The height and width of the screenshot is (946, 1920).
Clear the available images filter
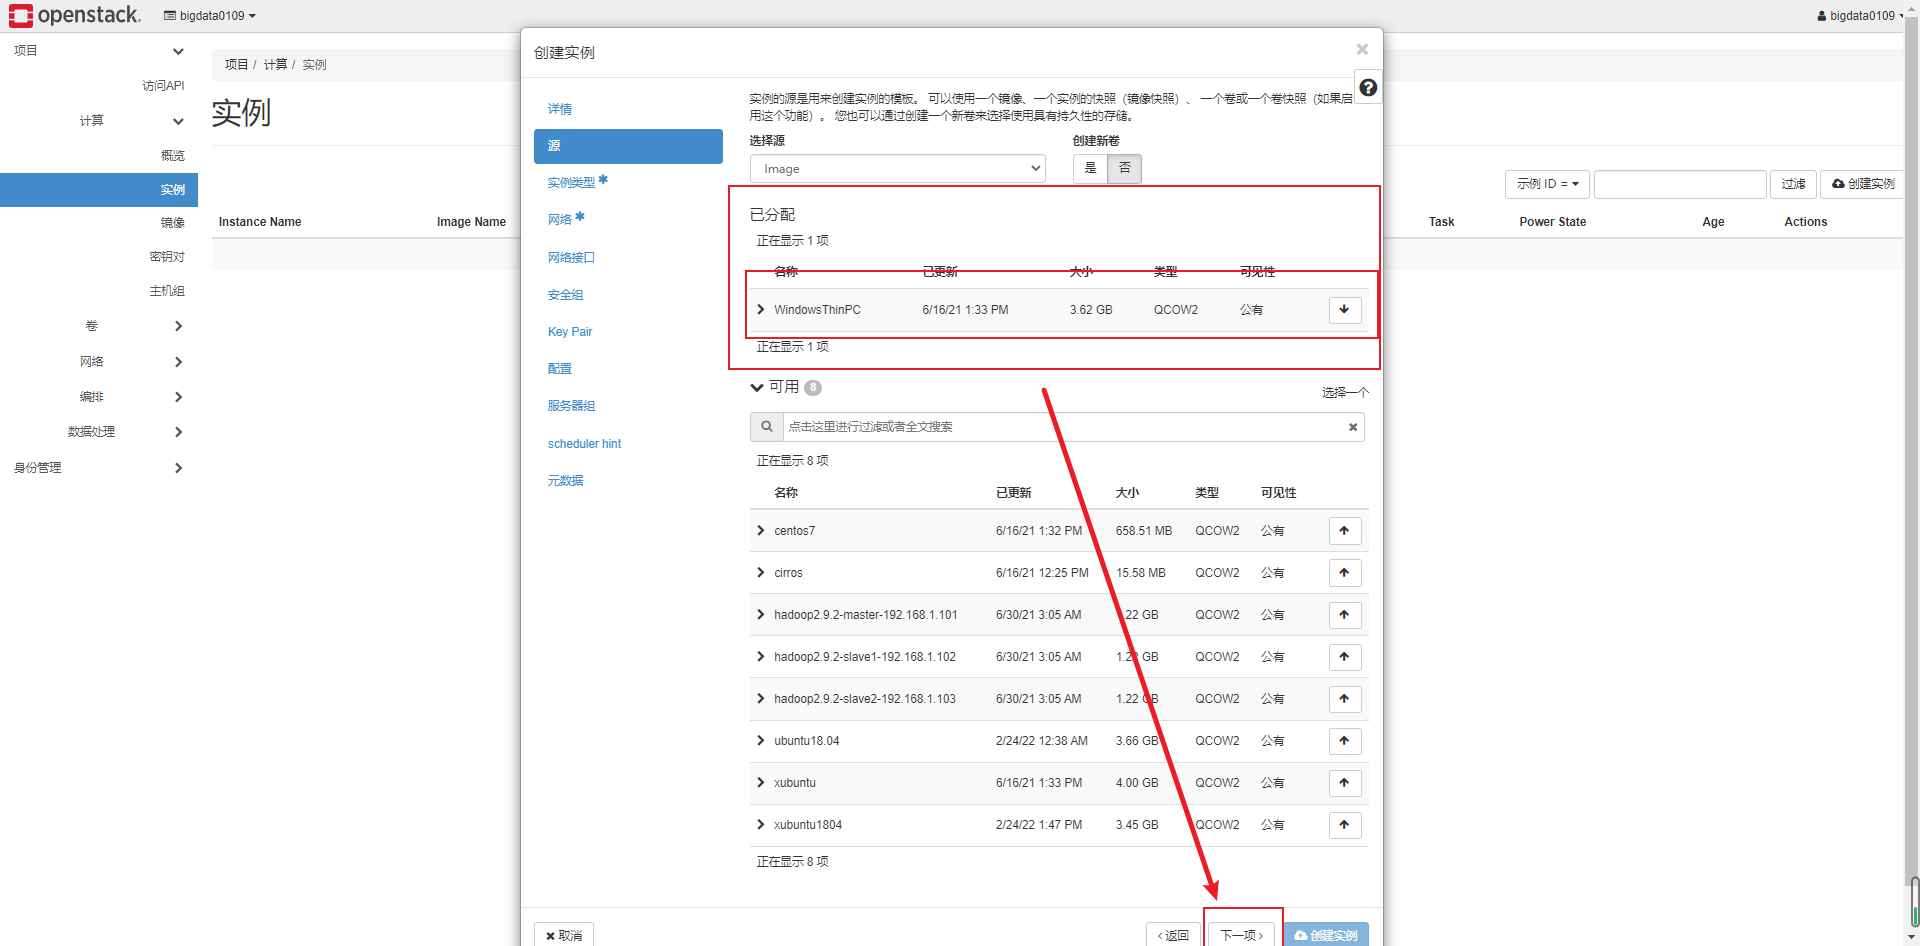coord(1353,427)
